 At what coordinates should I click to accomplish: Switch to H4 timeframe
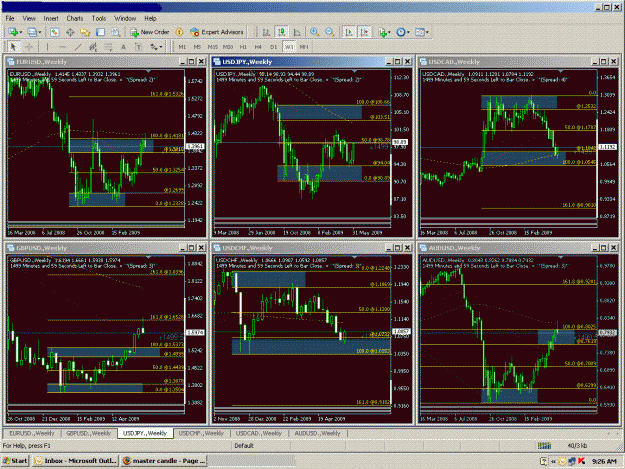258,47
